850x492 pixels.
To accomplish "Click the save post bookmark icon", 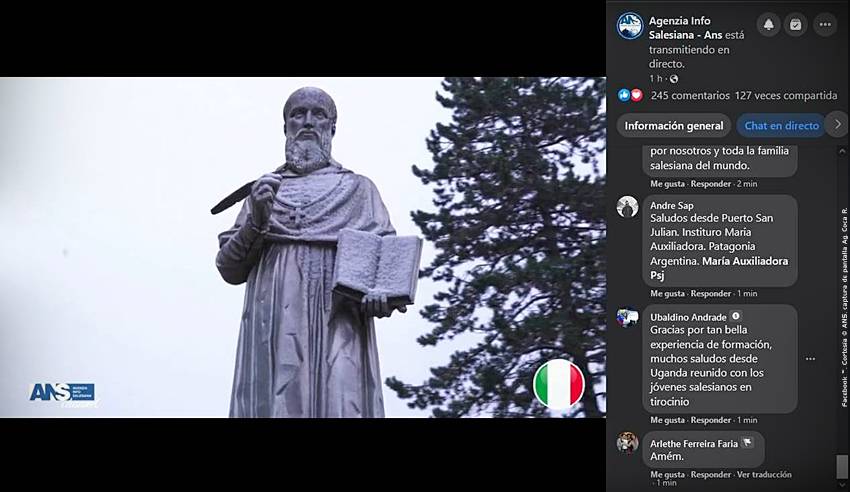I will (x=795, y=25).
